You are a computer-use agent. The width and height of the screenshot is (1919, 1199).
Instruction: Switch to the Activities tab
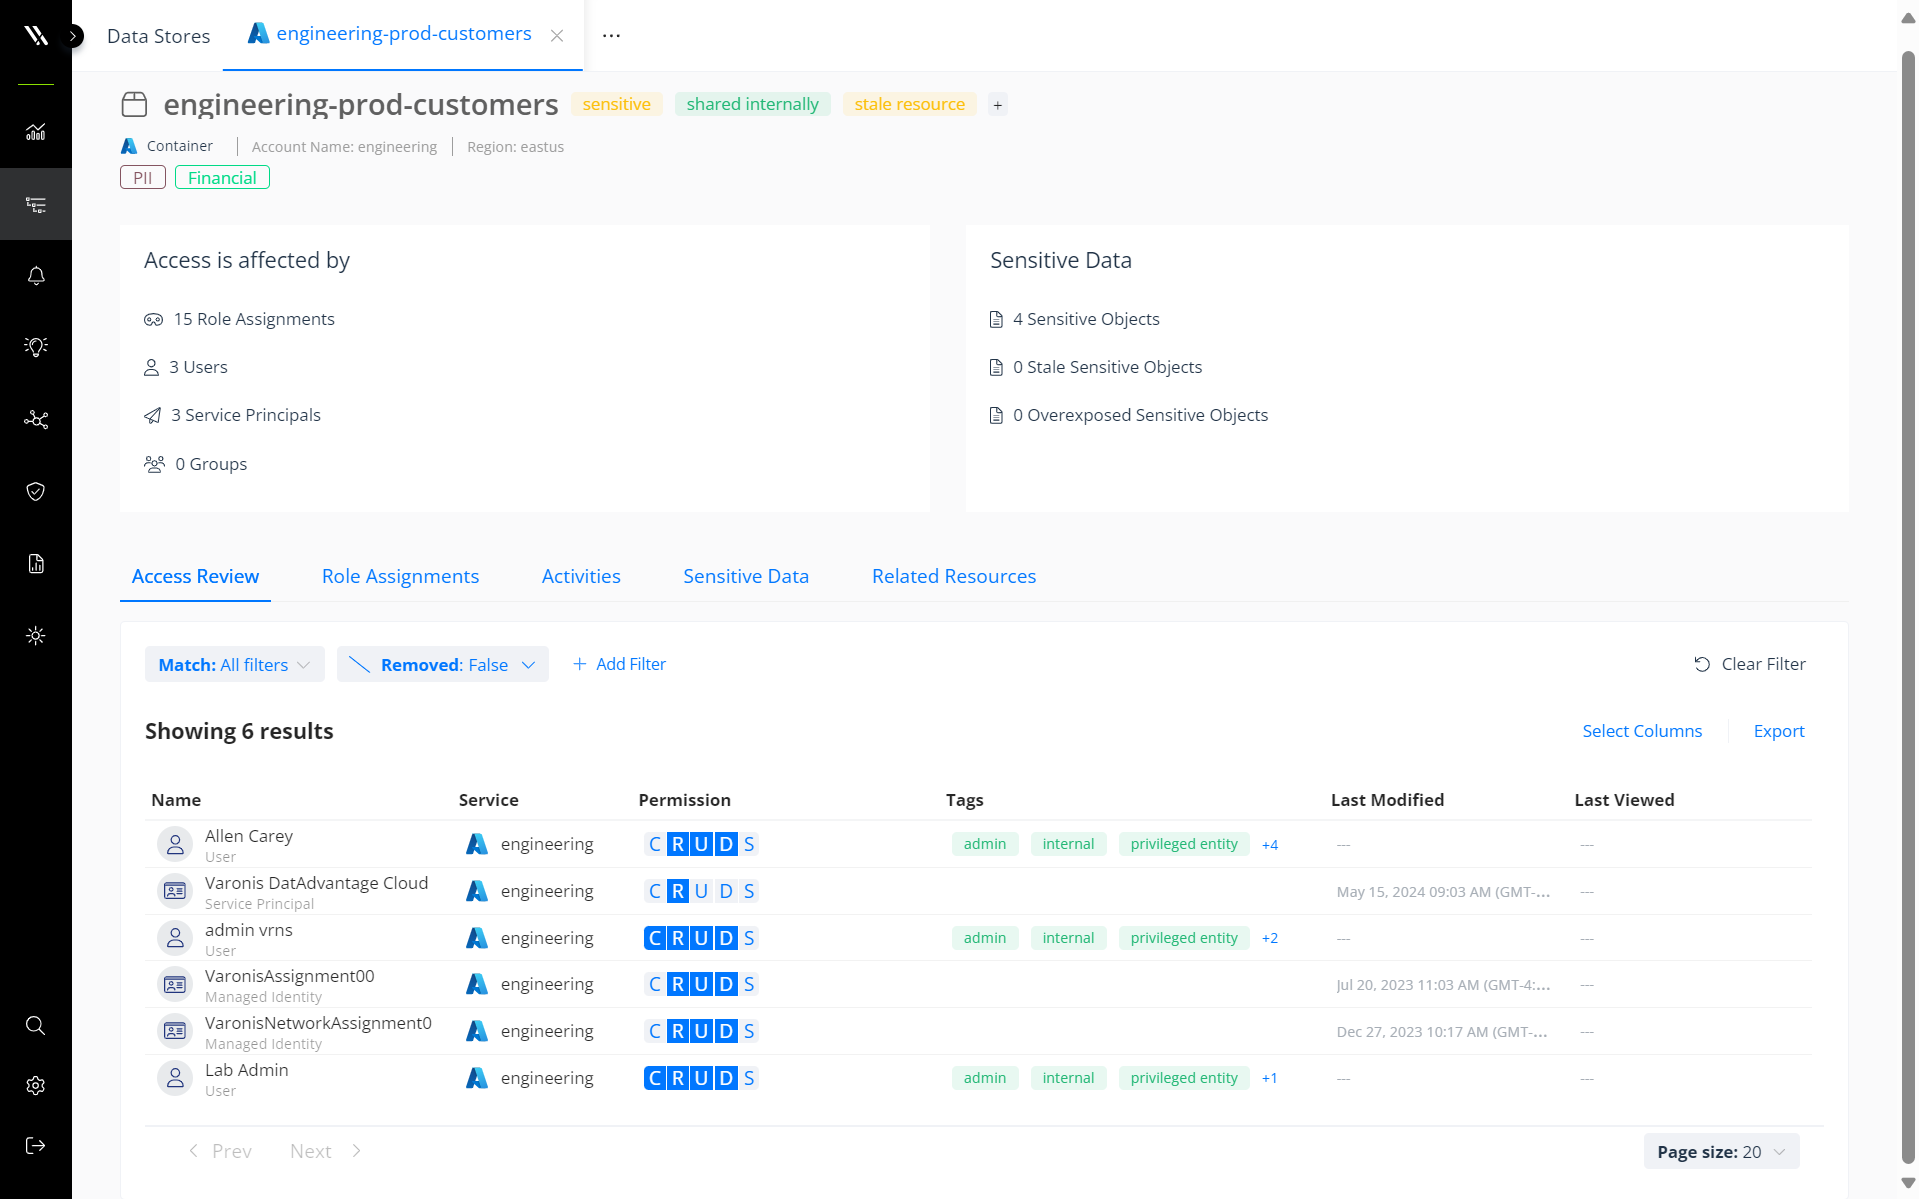(581, 576)
